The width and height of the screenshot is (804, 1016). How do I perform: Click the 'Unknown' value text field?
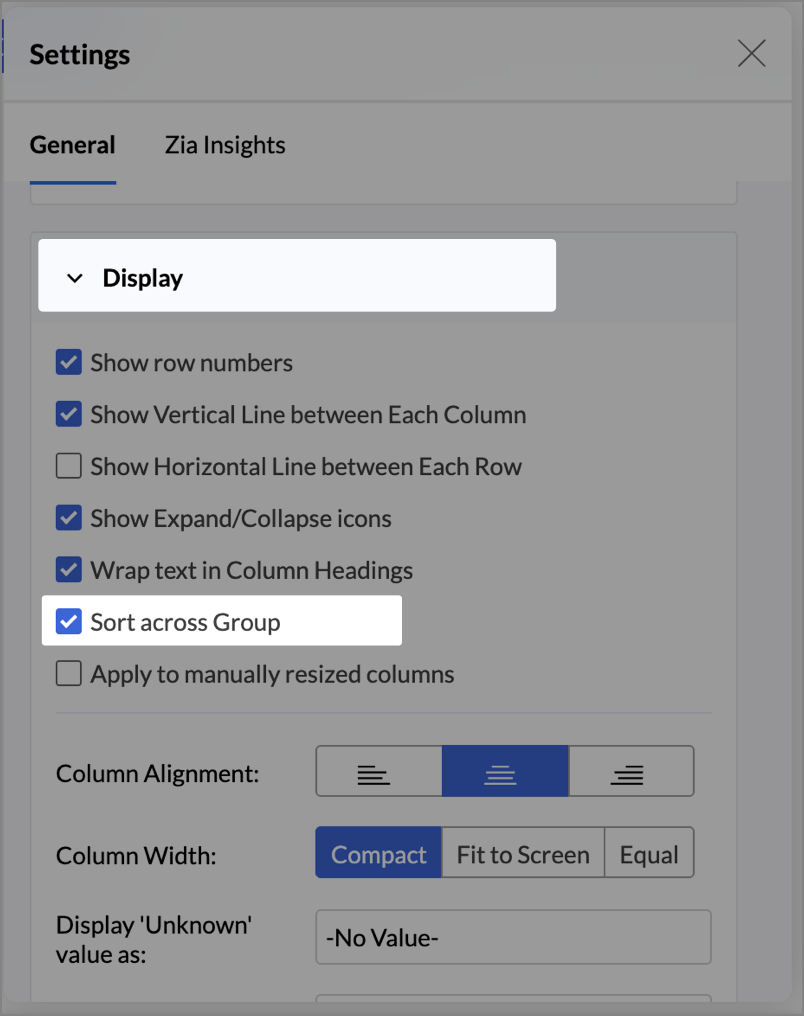(x=513, y=937)
